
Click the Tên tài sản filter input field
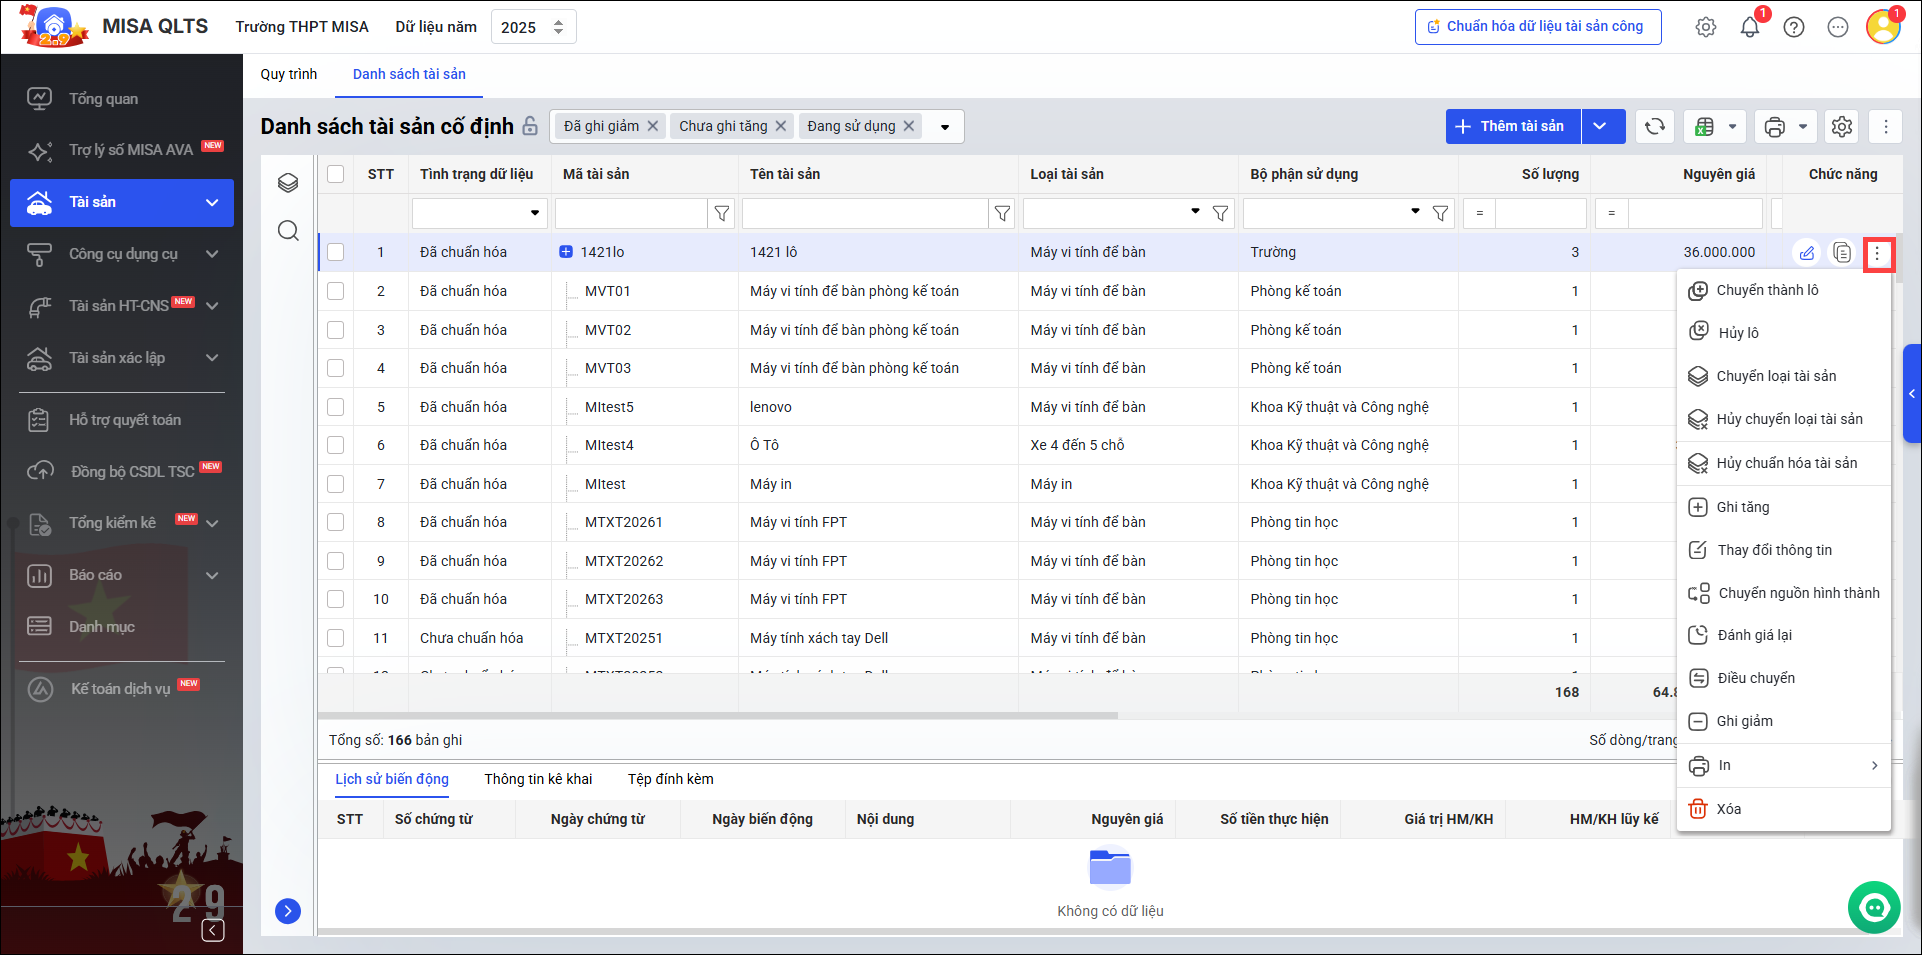(865, 213)
